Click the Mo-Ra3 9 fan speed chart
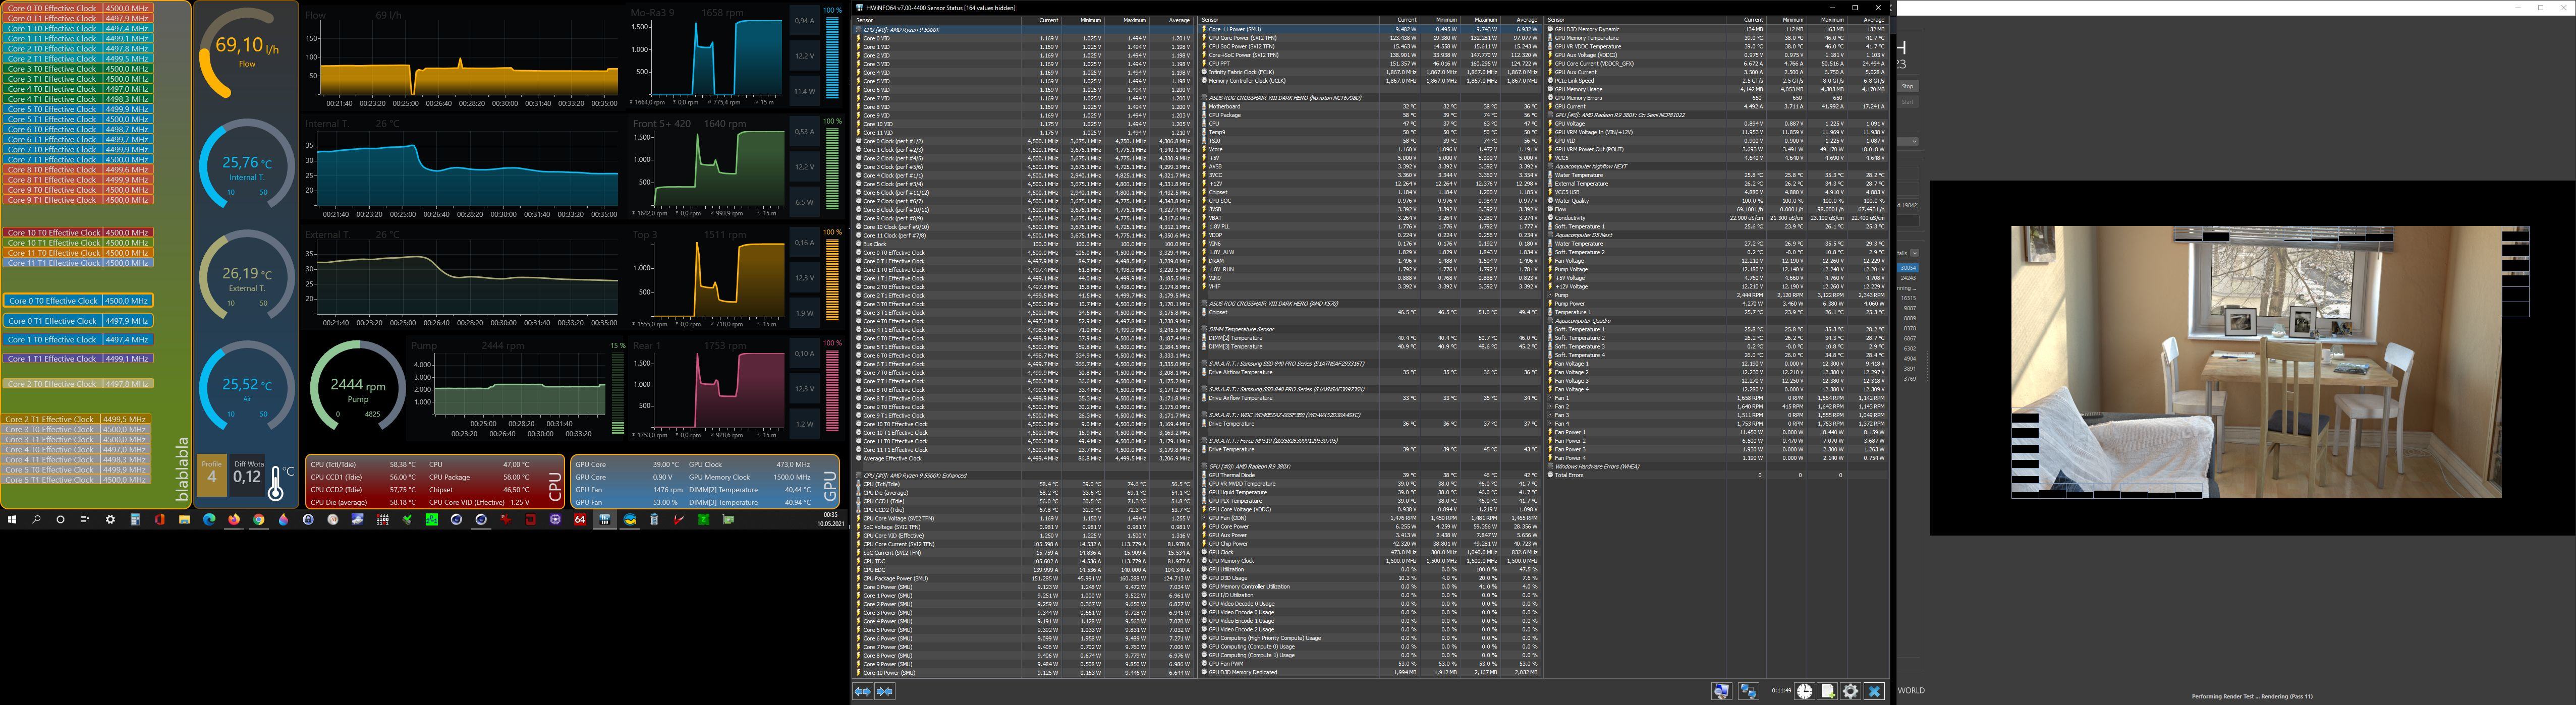The height and width of the screenshot is (705, 2576). [707, 58]
